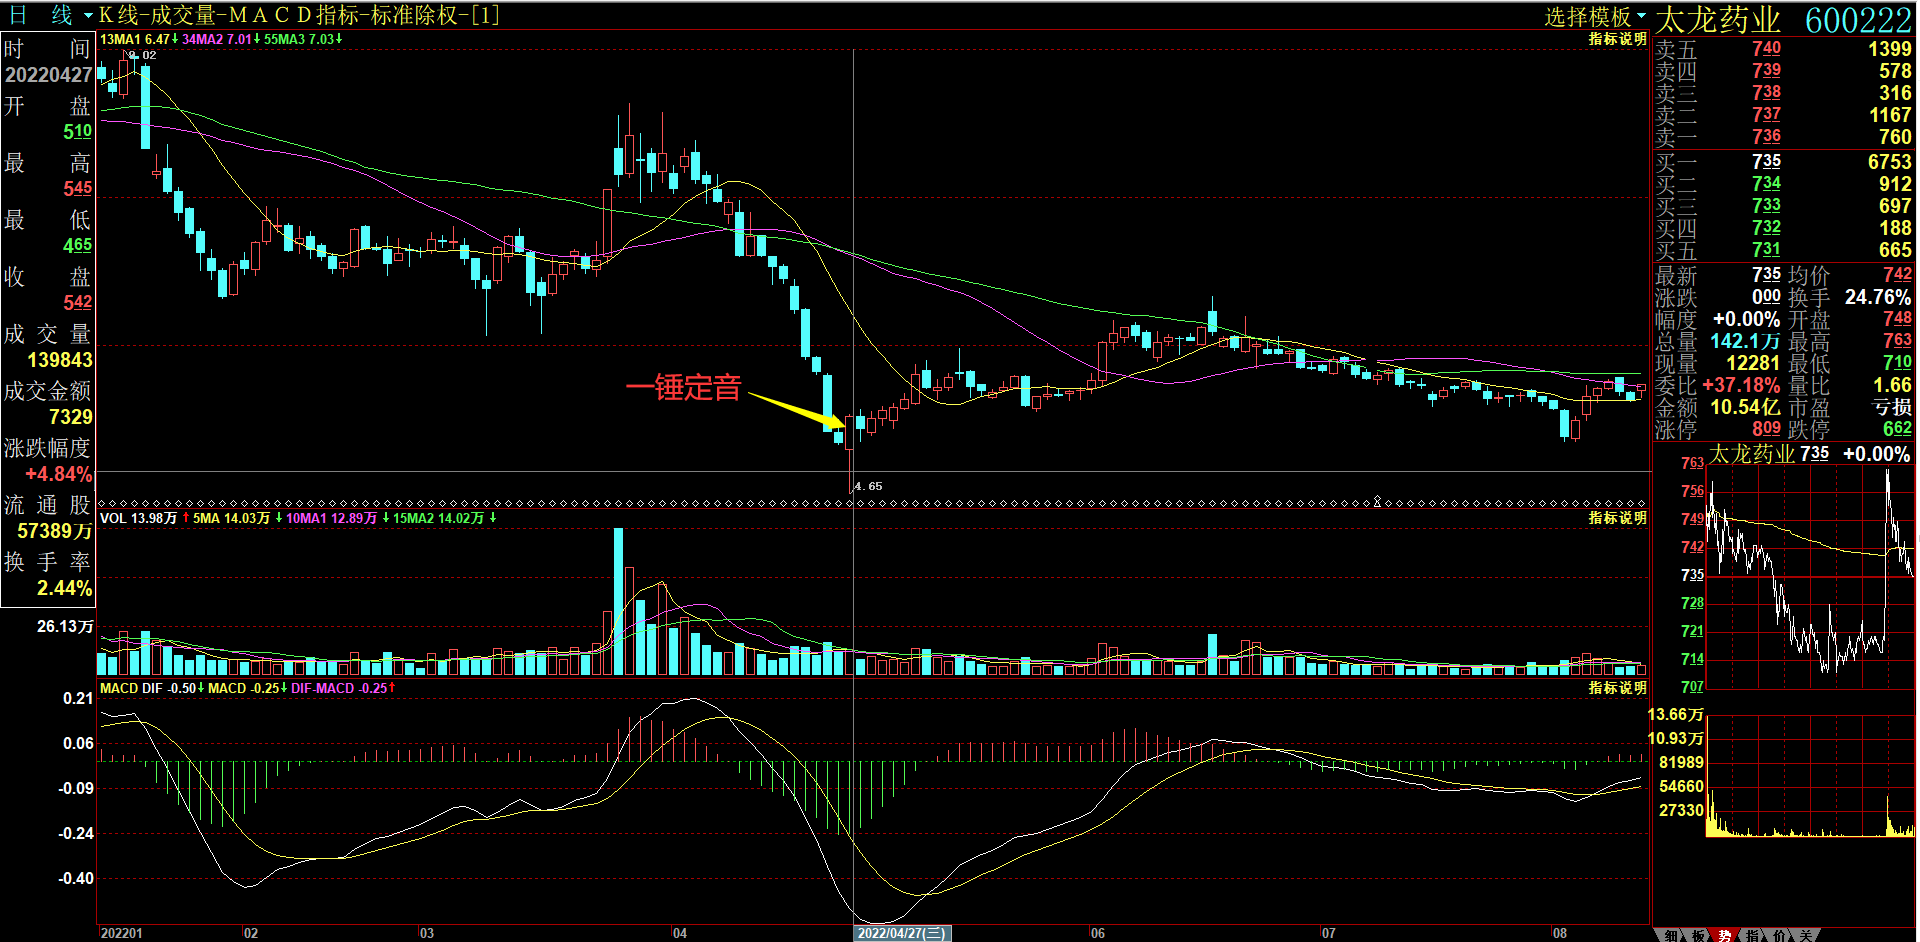Click the low price label 4.65
Image resolution: width=1920 pixels, height=942 pixels.
[868, 486]
